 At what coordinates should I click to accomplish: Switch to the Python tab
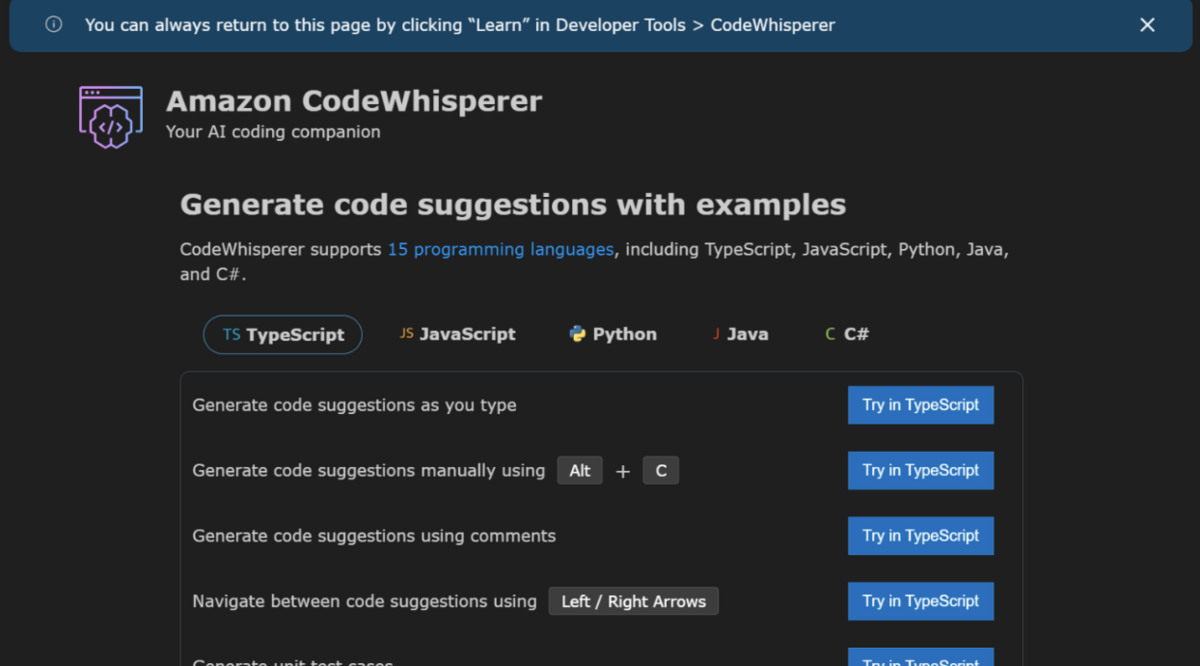click(x=613, y=334)
